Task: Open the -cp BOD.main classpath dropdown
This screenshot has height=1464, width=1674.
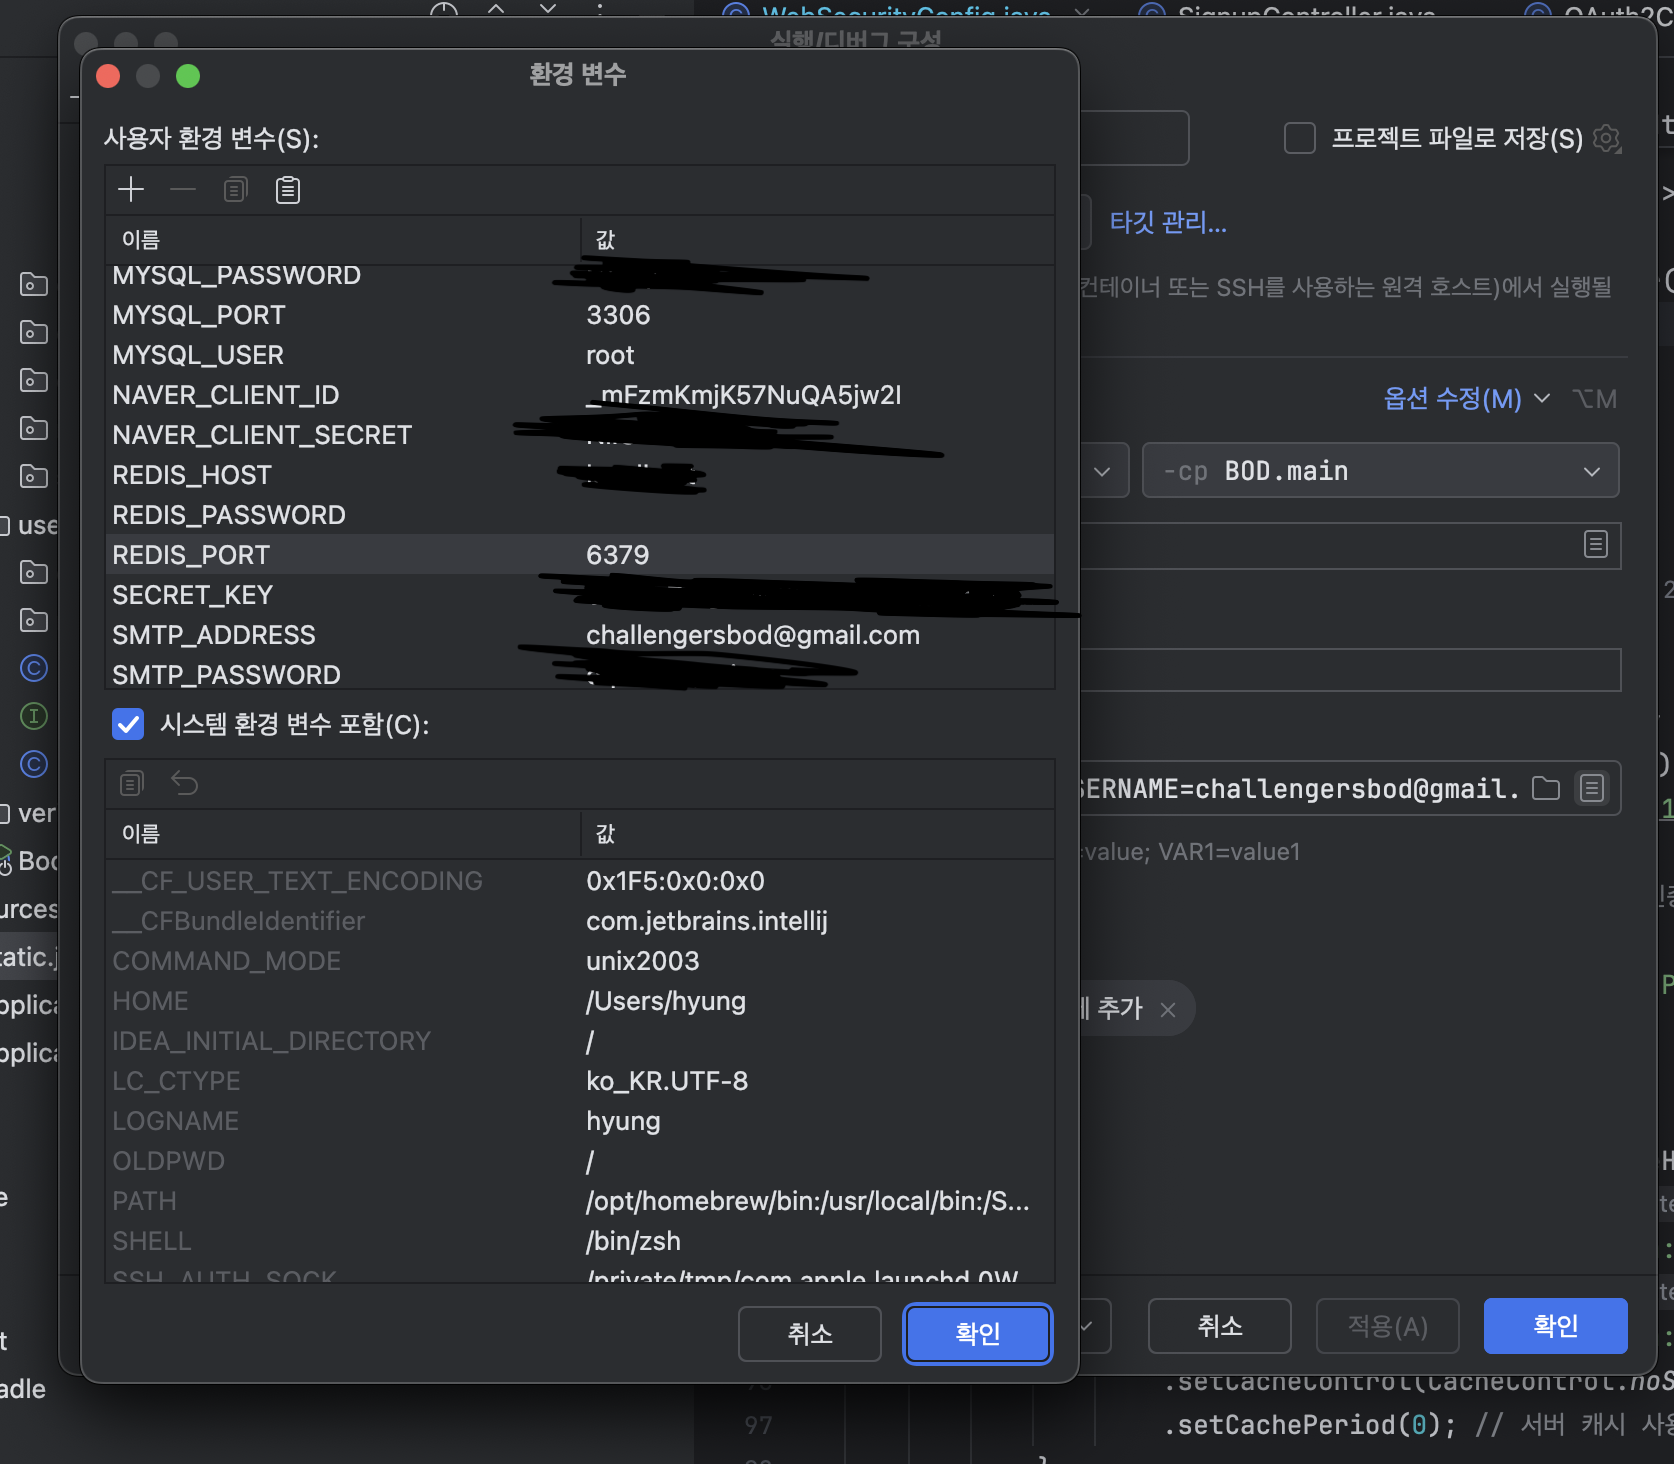Action: (x=1380, y=471)
